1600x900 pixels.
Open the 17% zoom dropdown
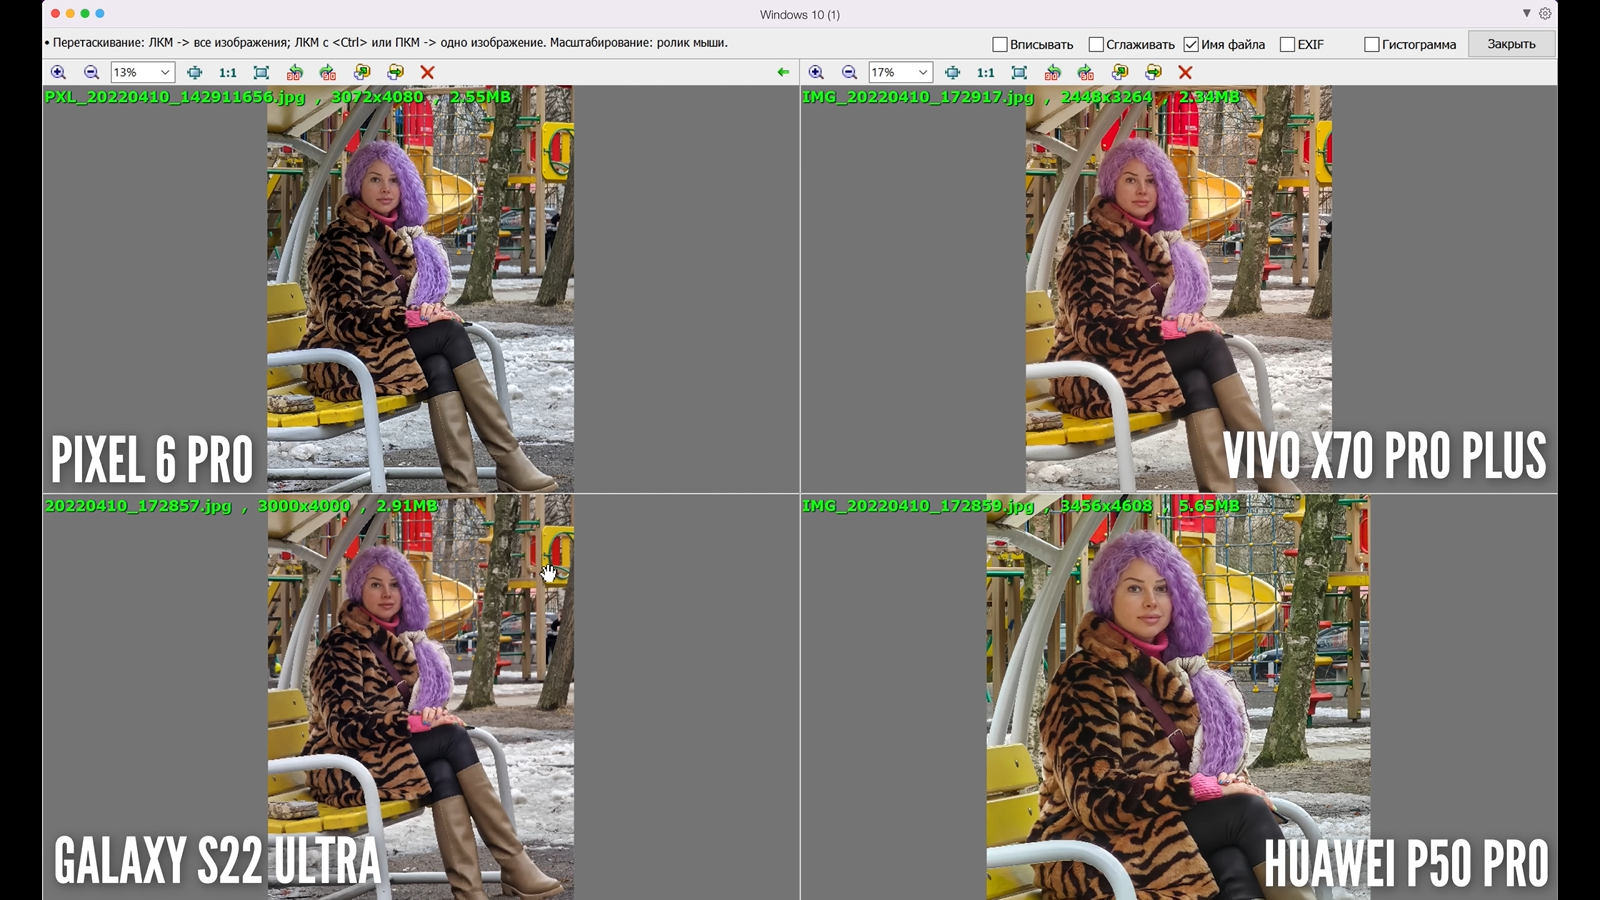(x=923, y=72)
